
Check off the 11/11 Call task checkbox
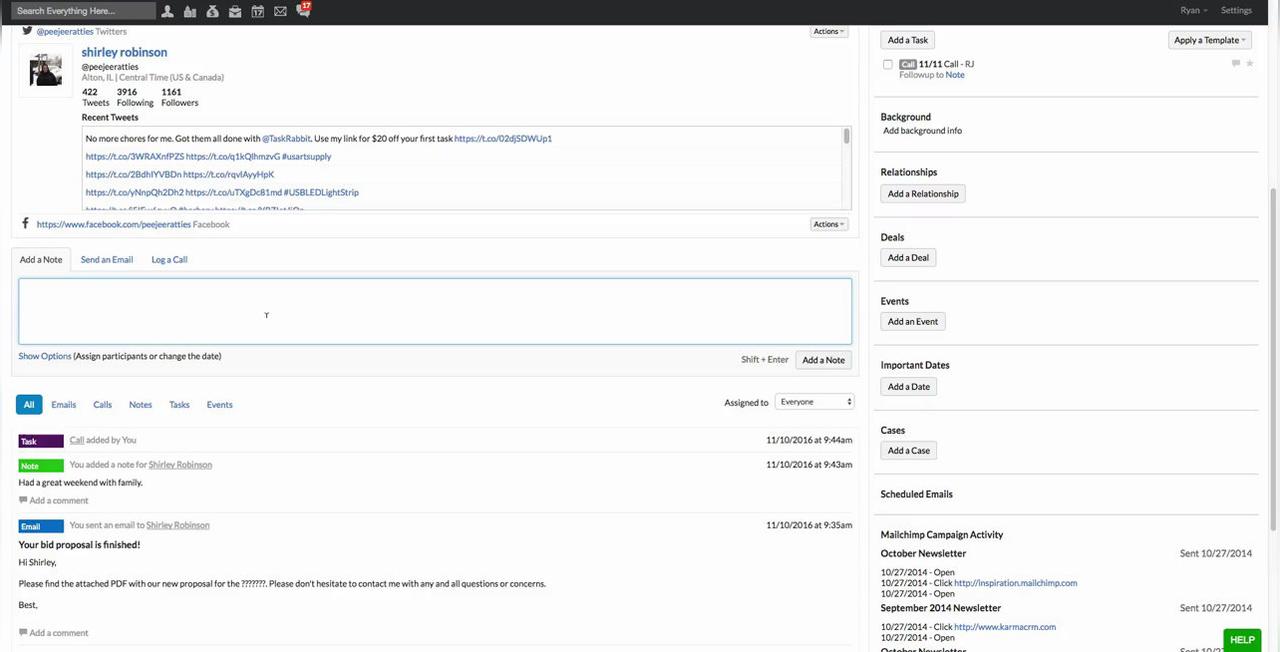(x=887, y=64)
